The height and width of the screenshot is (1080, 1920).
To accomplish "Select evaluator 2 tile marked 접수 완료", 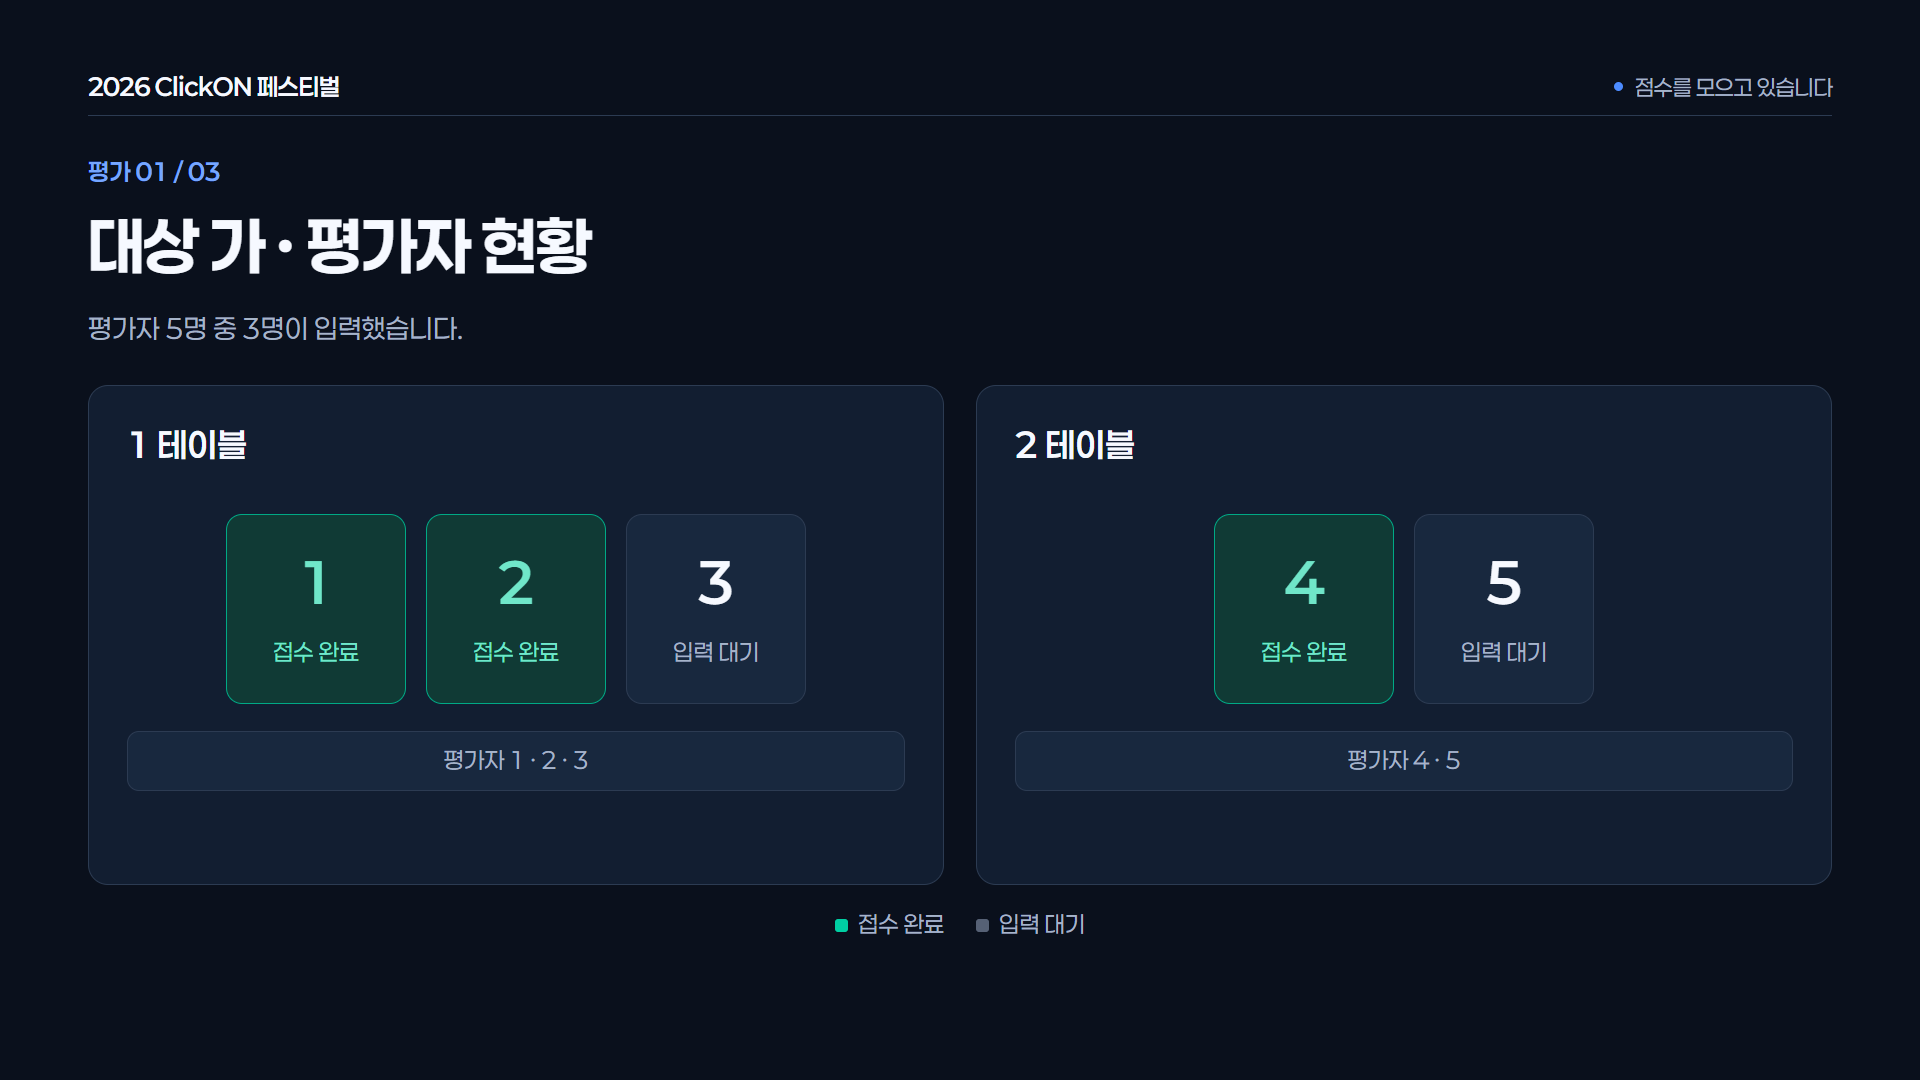I will (516, 609).
